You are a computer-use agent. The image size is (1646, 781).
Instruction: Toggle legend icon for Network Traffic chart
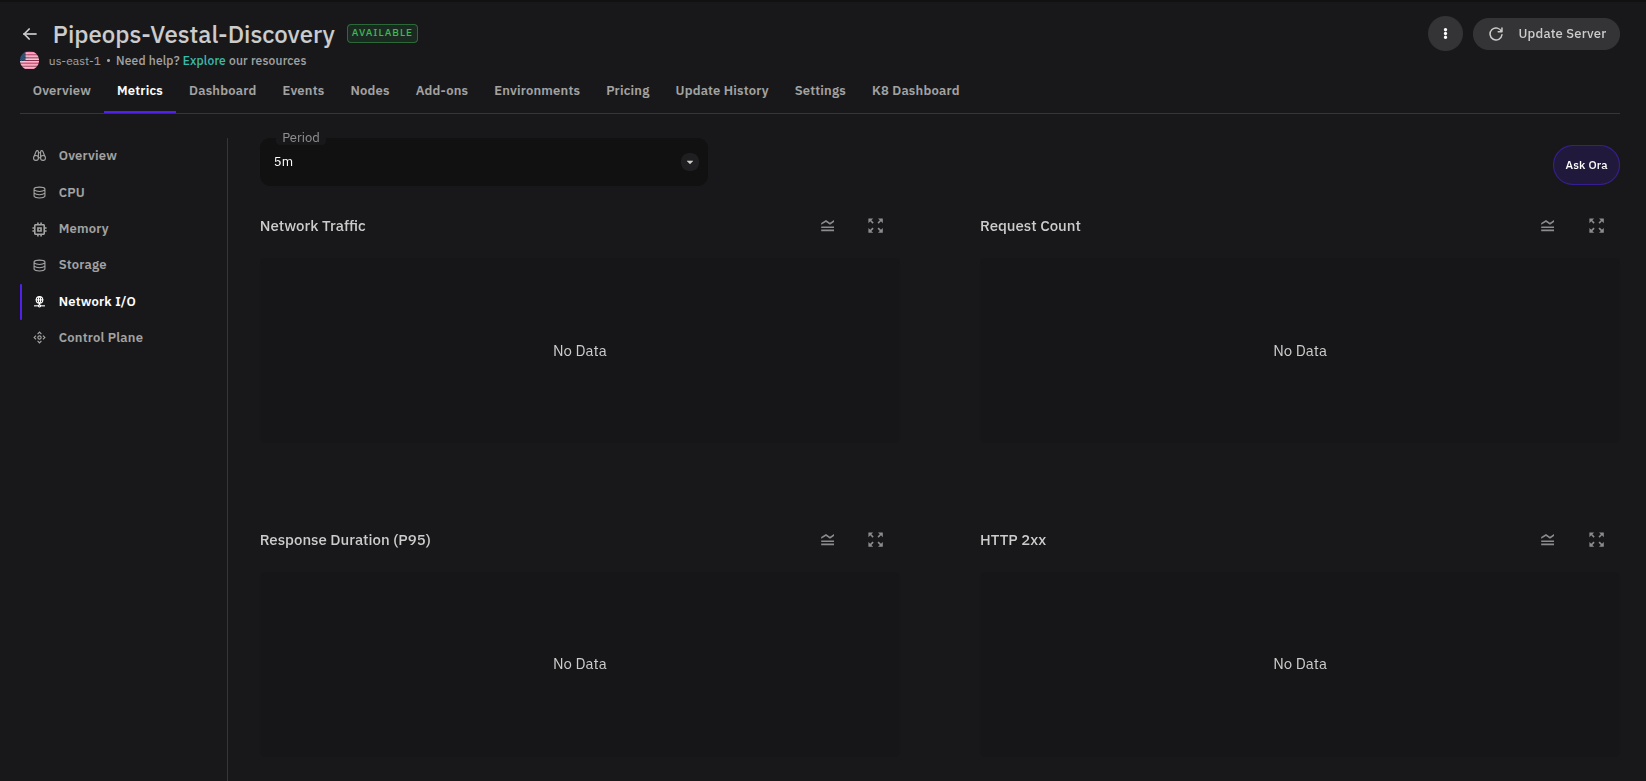click(x=827, y=226)
